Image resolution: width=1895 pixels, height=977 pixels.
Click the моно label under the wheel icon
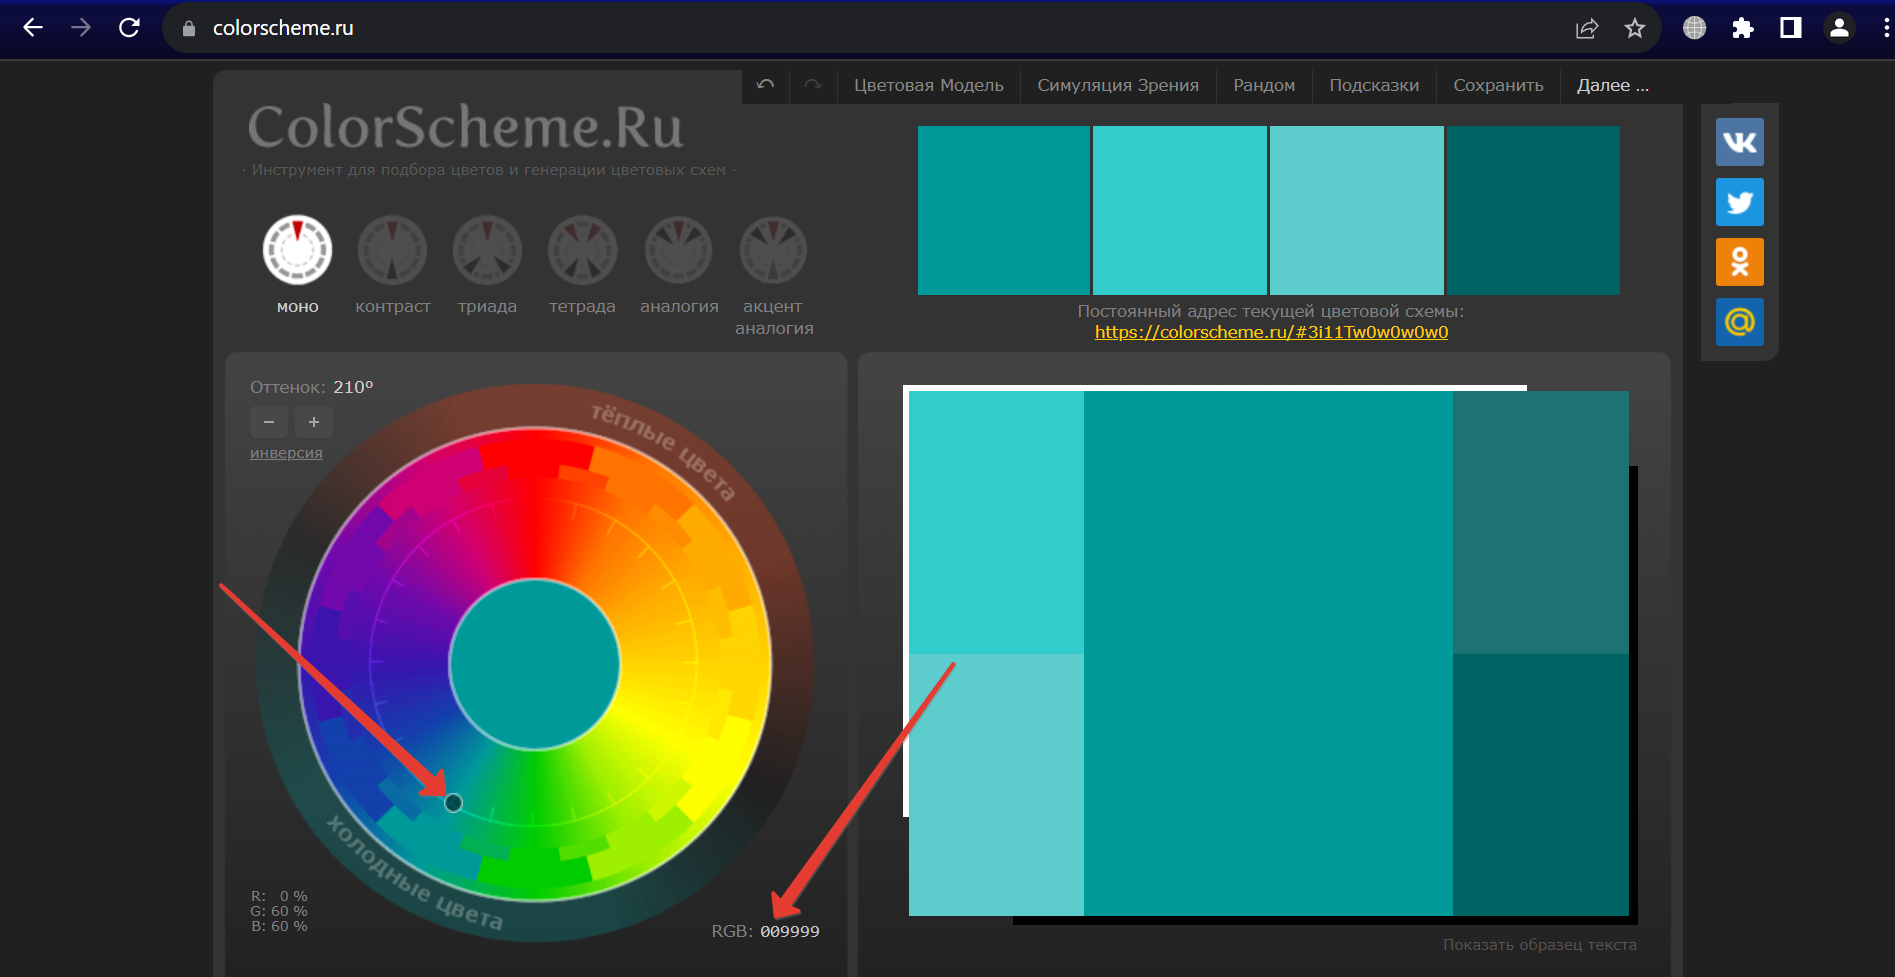click(x=297, y=307)
